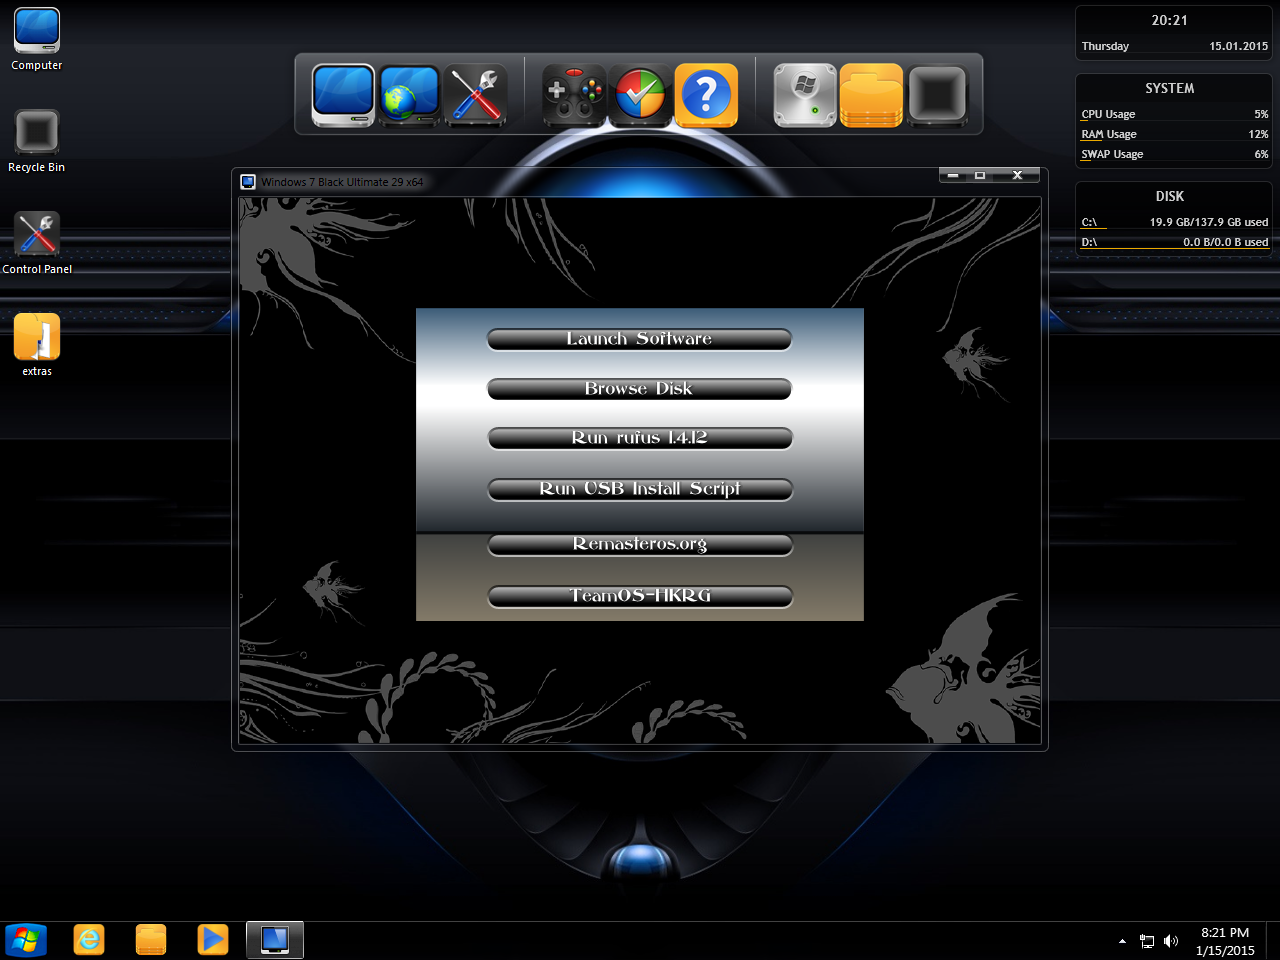Open the wrench and screwdriver tools dock icon
The image size is (1280, 960).
475,95
